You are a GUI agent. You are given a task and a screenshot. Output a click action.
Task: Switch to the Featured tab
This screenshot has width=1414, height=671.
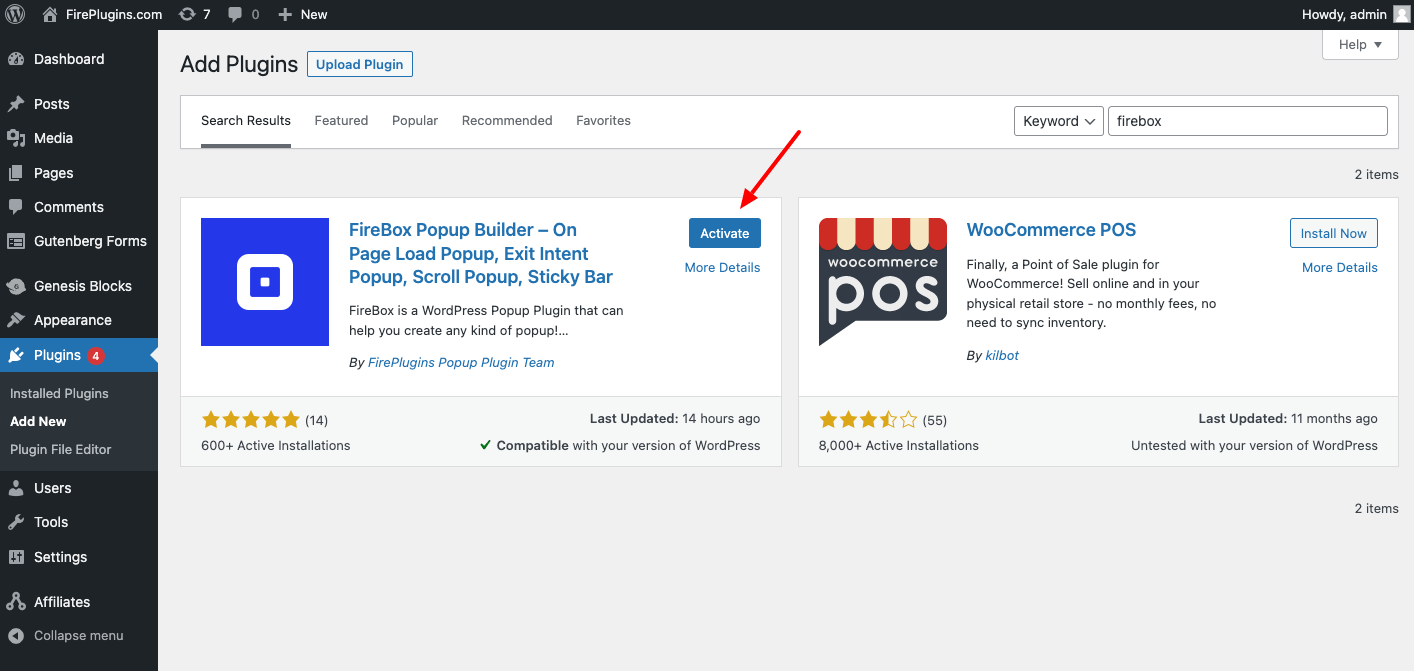coord(342,121)
